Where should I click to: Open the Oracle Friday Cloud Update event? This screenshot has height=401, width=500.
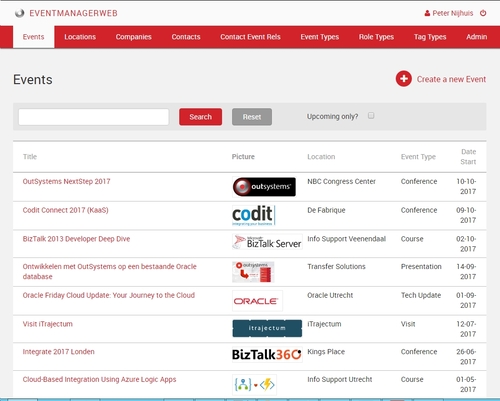[109, 295]
